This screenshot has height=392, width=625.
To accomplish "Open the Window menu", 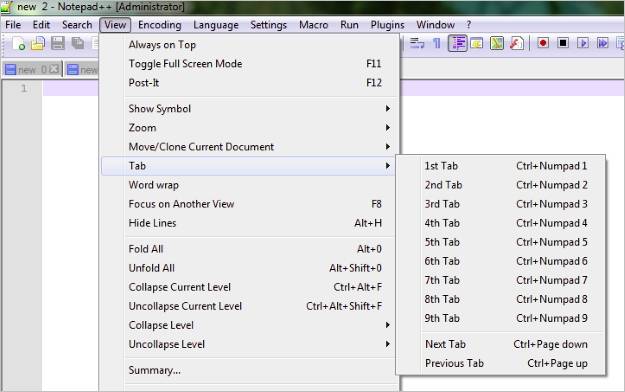I will click(x=435, y=25).
